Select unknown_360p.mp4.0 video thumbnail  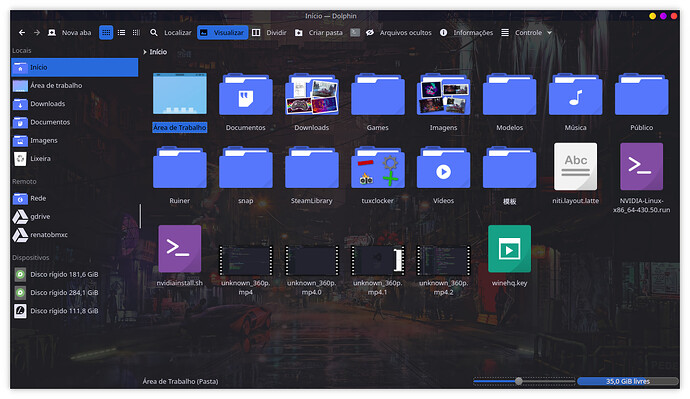(312, 260)
